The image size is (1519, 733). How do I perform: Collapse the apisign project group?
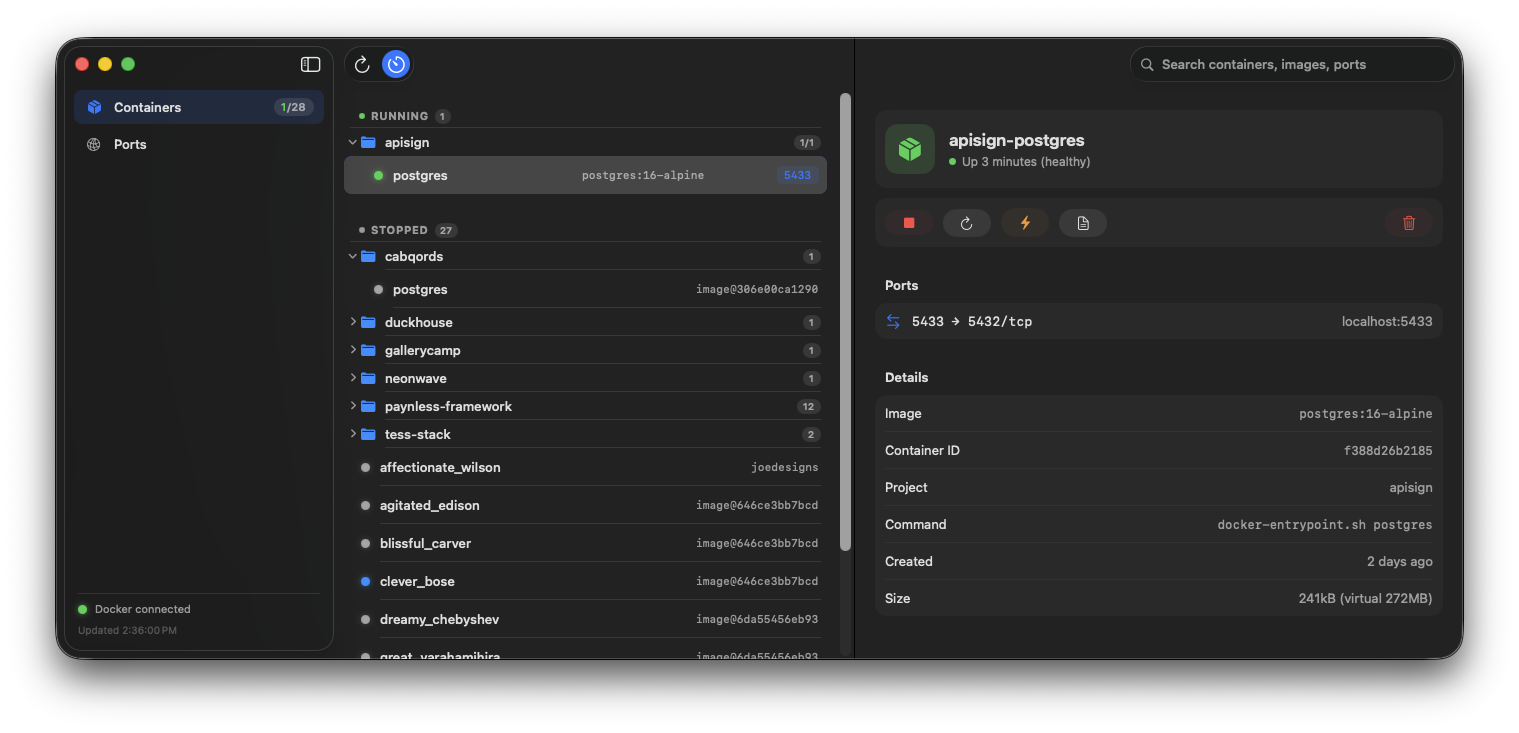coord(353,143)
